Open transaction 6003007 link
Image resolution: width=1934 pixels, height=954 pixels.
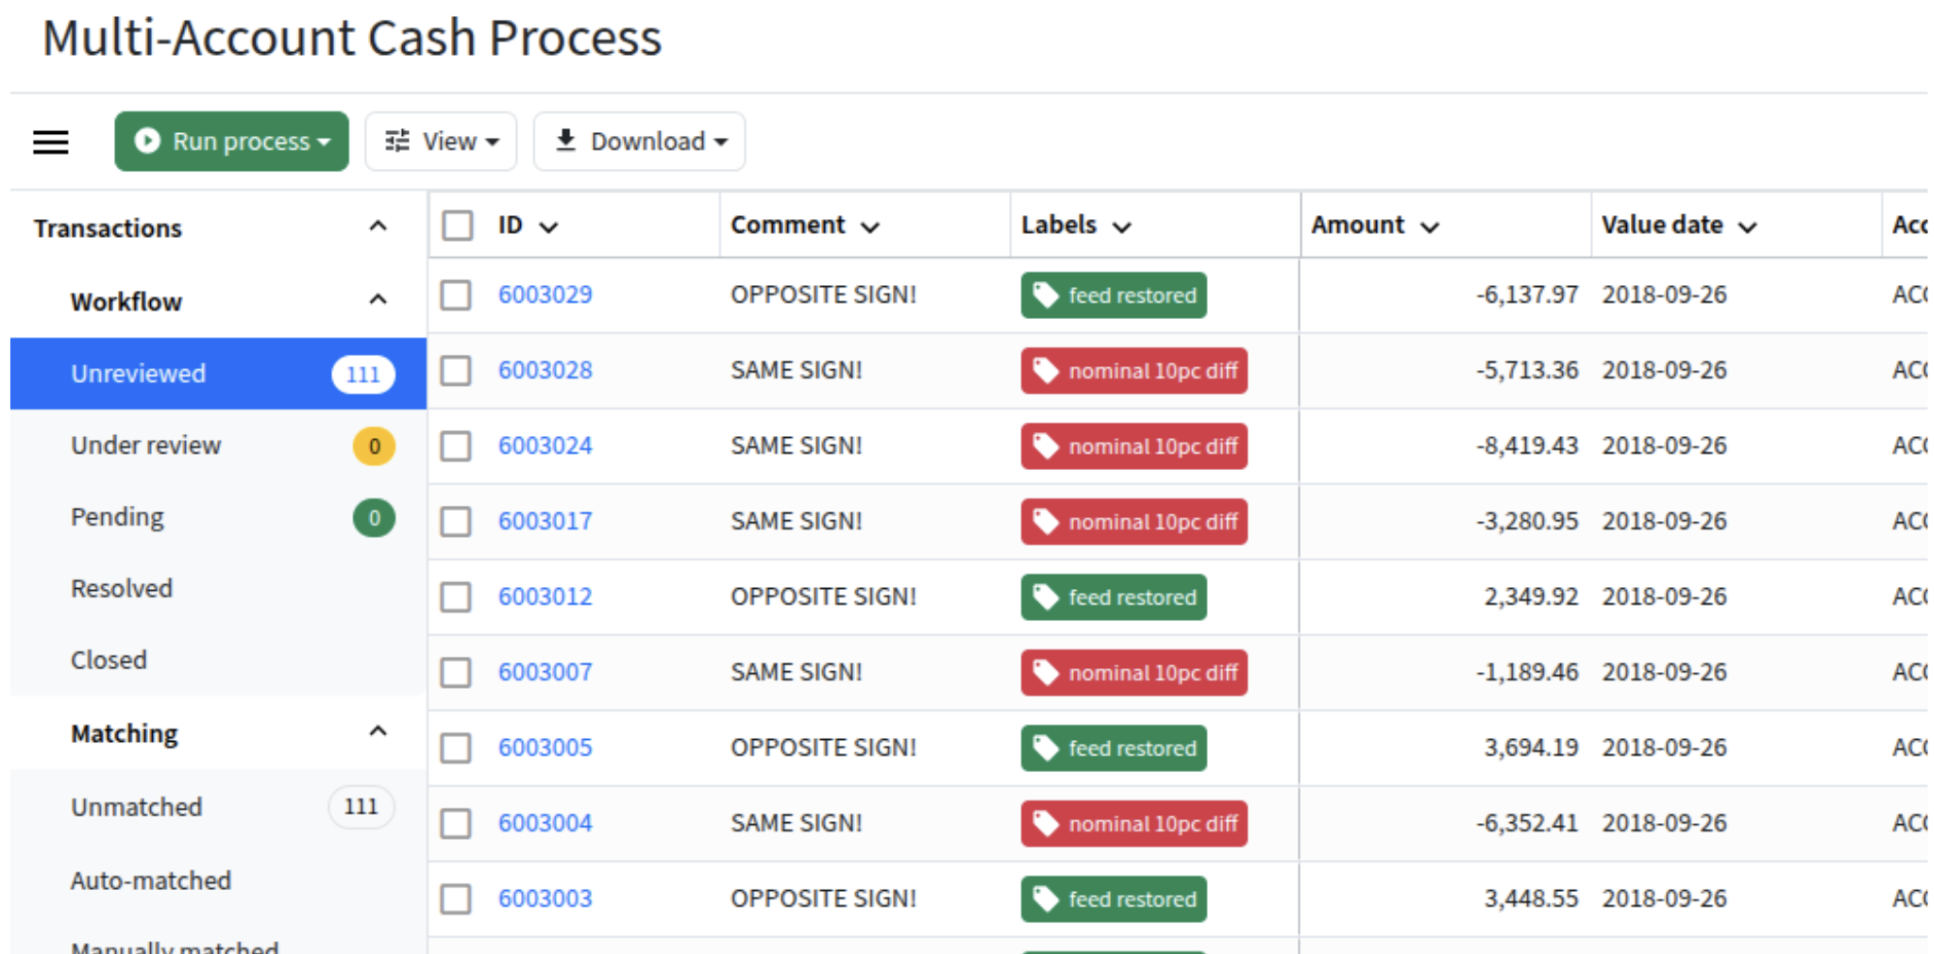coord(545,672)
